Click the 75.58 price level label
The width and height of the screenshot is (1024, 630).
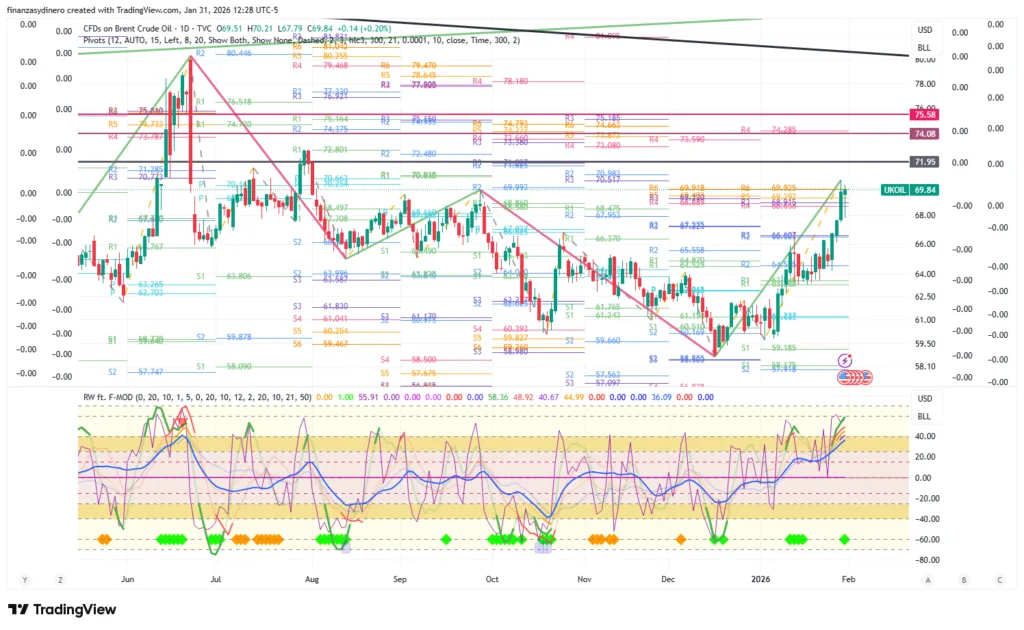(924, 115)
